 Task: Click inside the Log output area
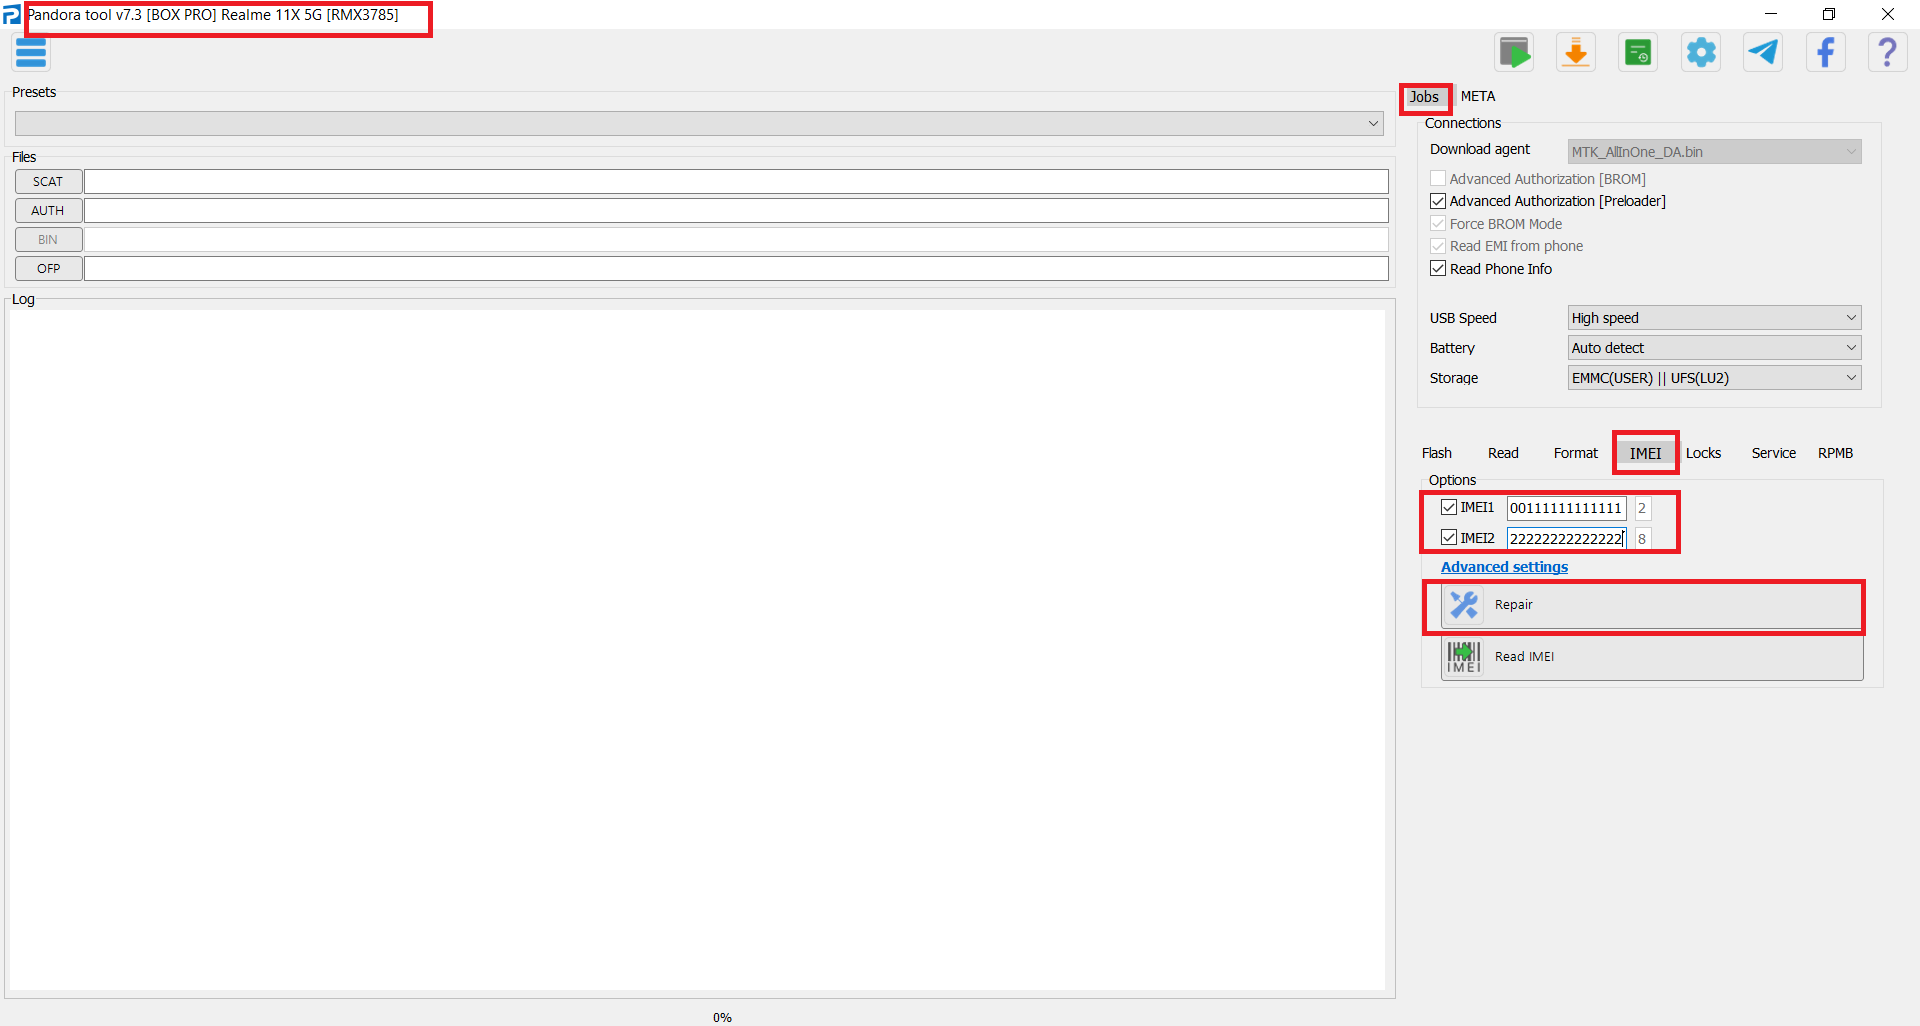click(x=698, y=650)
